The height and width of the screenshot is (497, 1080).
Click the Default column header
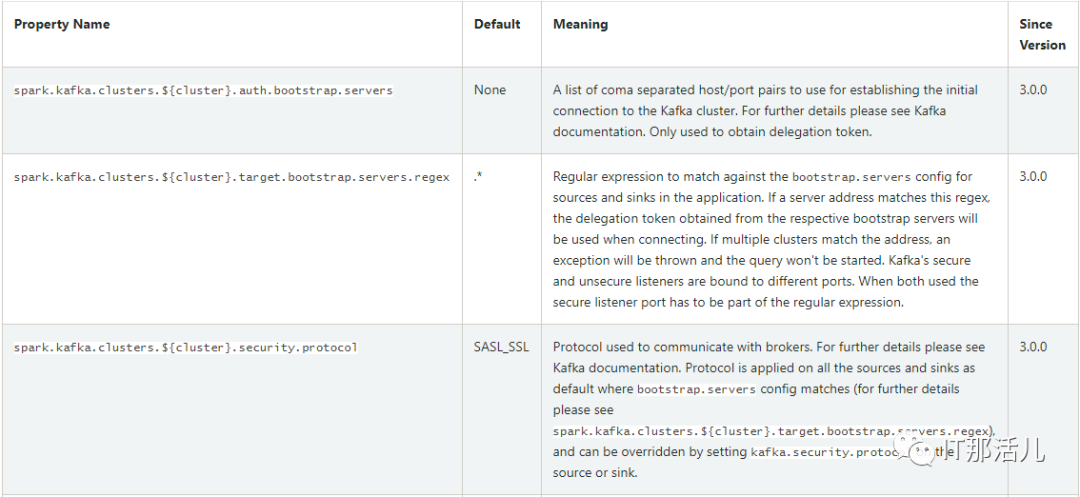pyautogui.click(x=497, y=24)
